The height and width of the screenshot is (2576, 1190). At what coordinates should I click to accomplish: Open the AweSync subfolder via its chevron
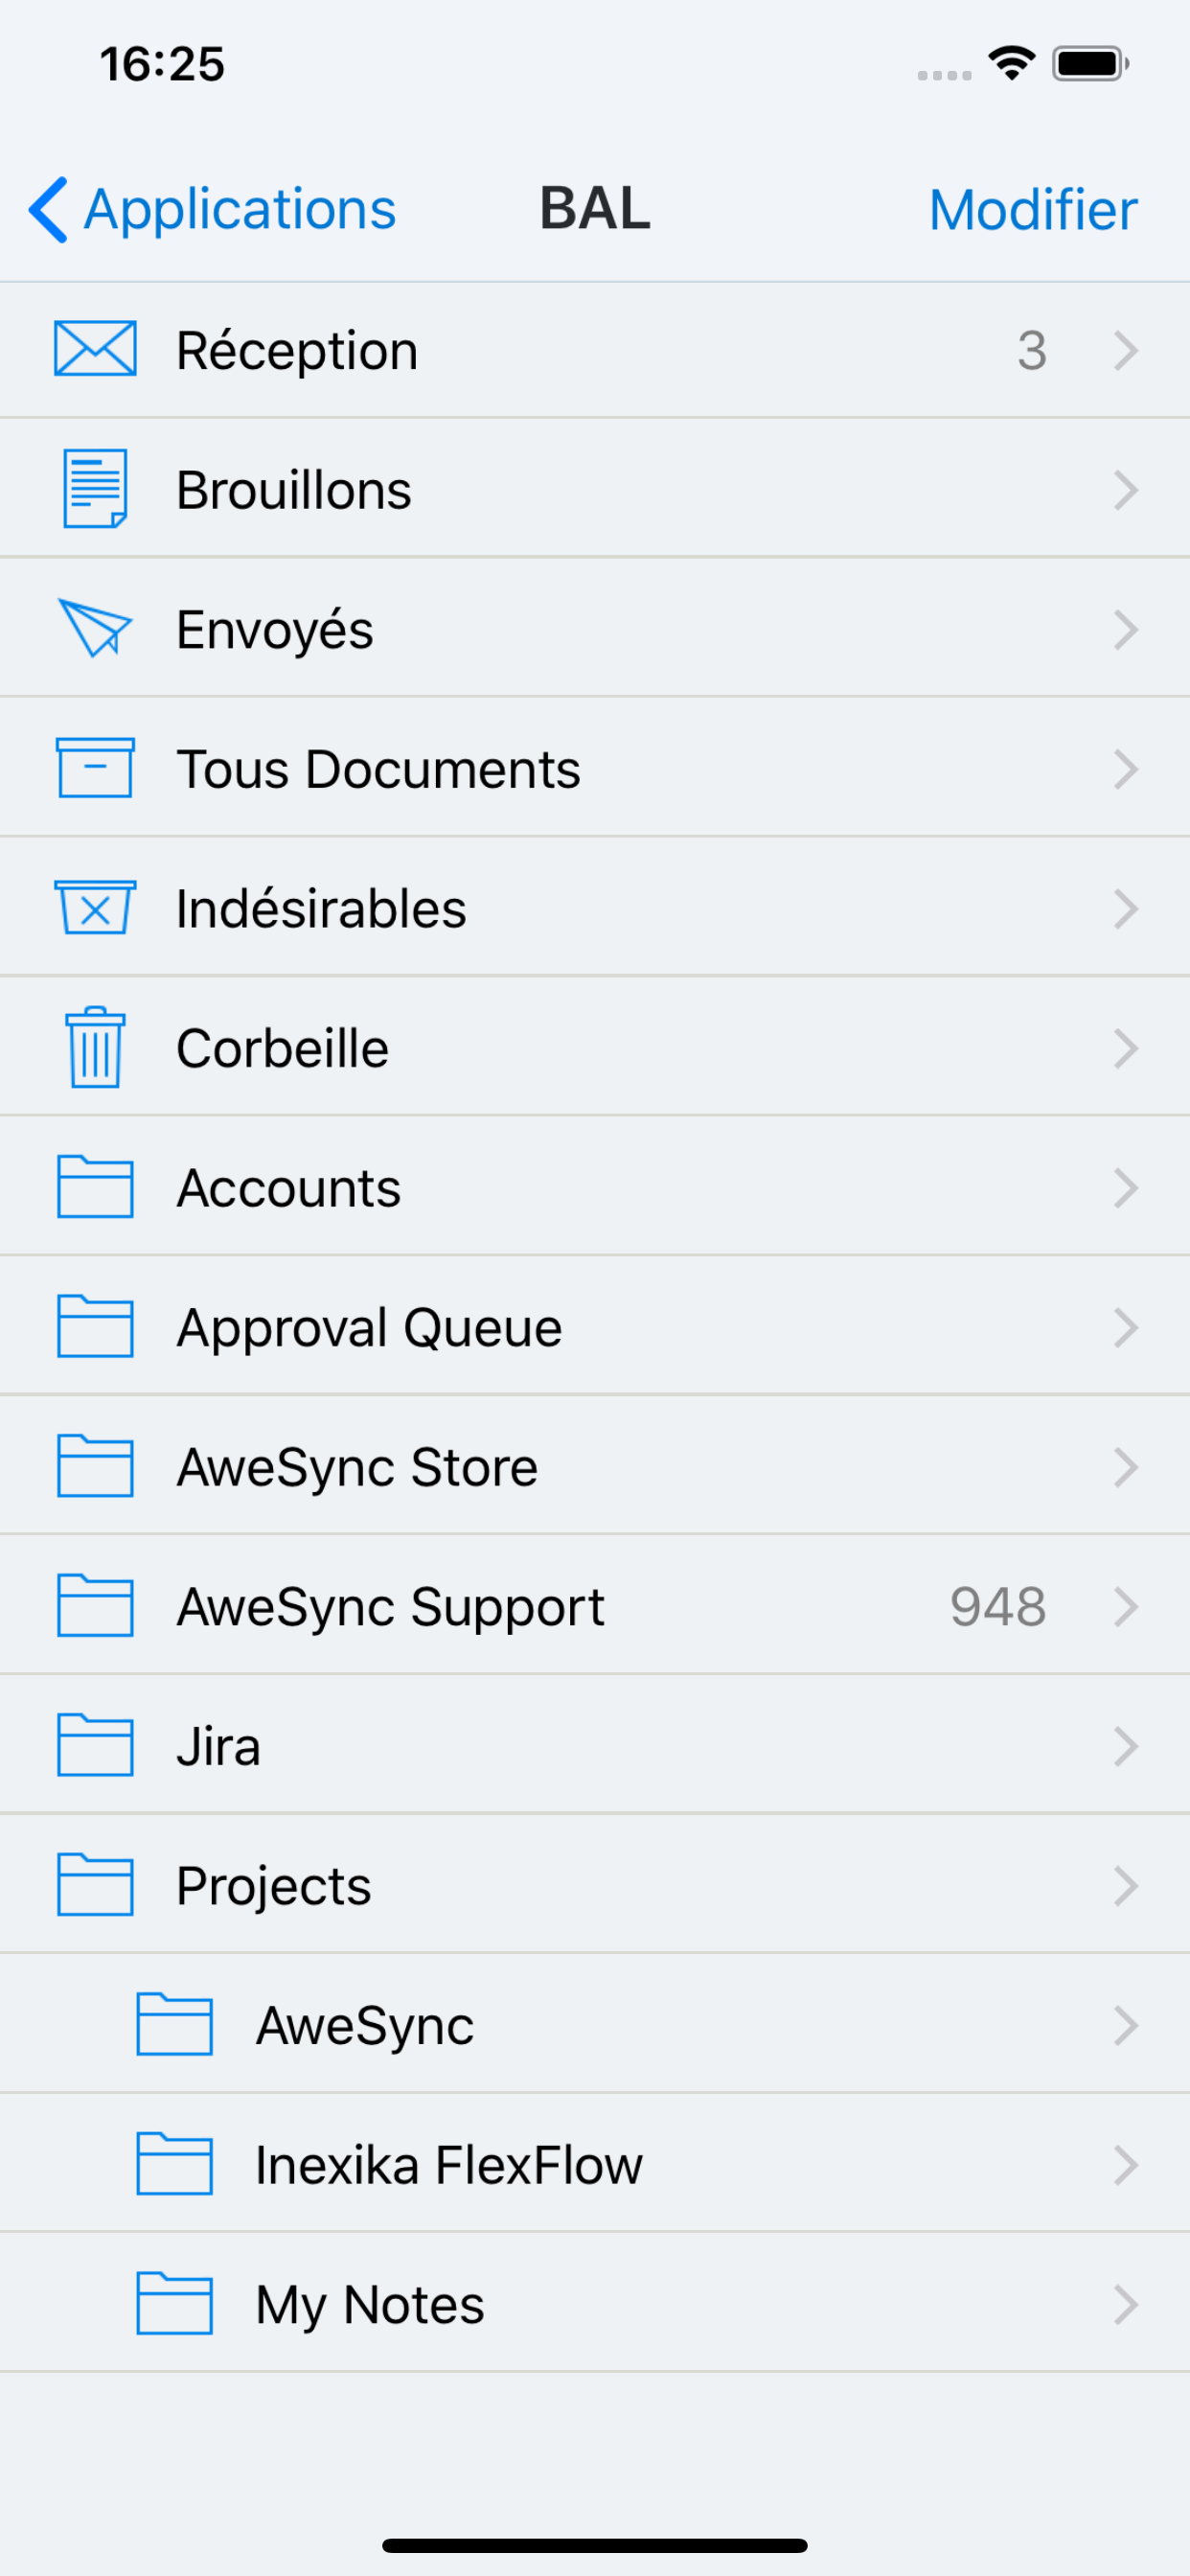1126,2026
